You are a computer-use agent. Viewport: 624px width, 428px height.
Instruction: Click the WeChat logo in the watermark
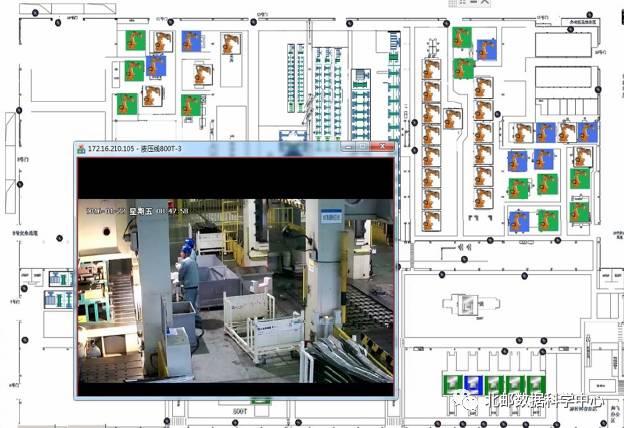click(468, 401)
